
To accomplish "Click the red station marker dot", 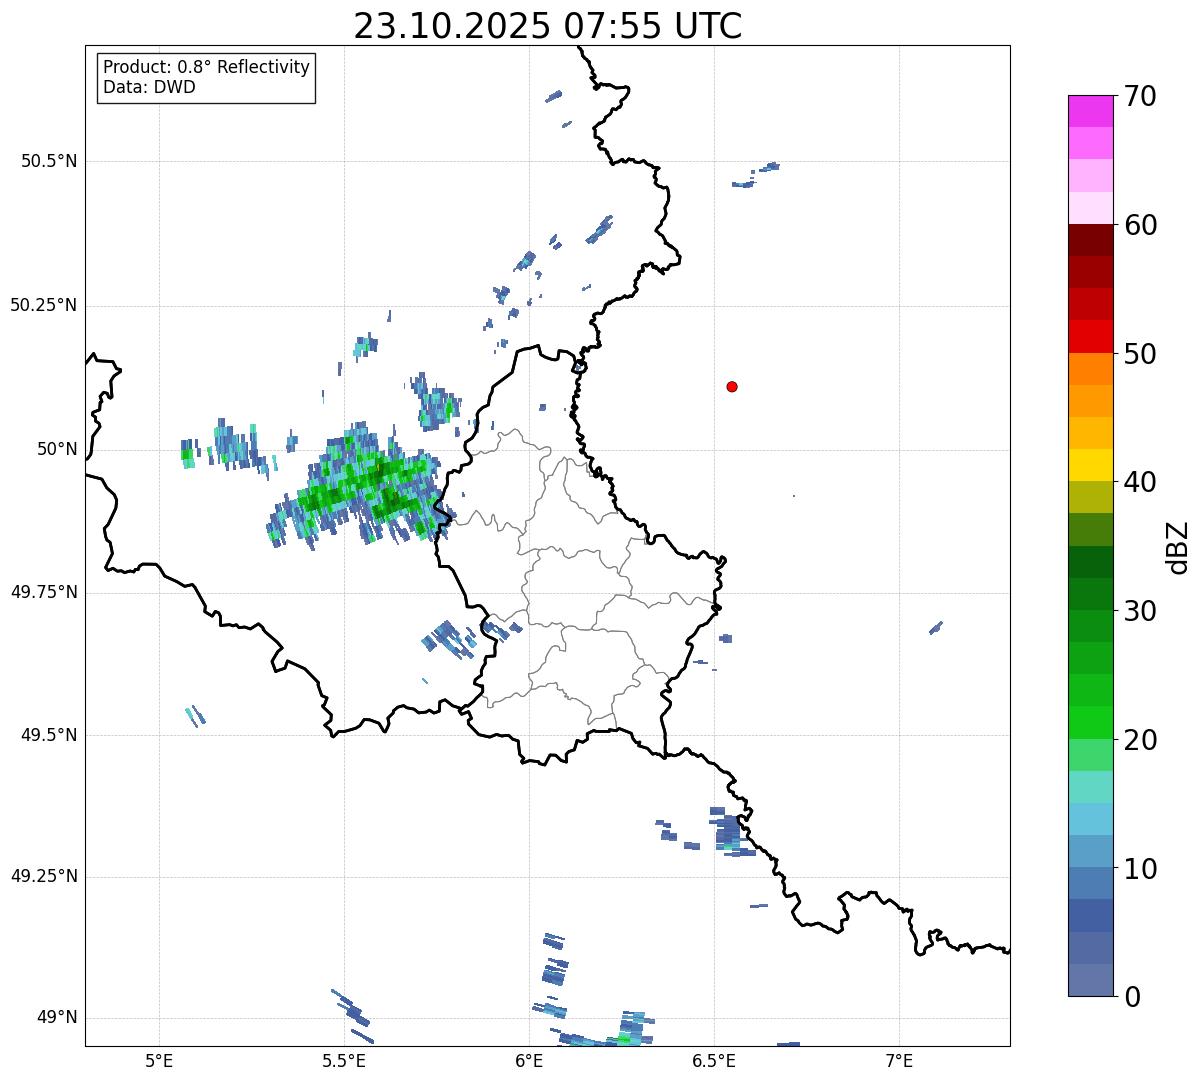I will 732,386.
